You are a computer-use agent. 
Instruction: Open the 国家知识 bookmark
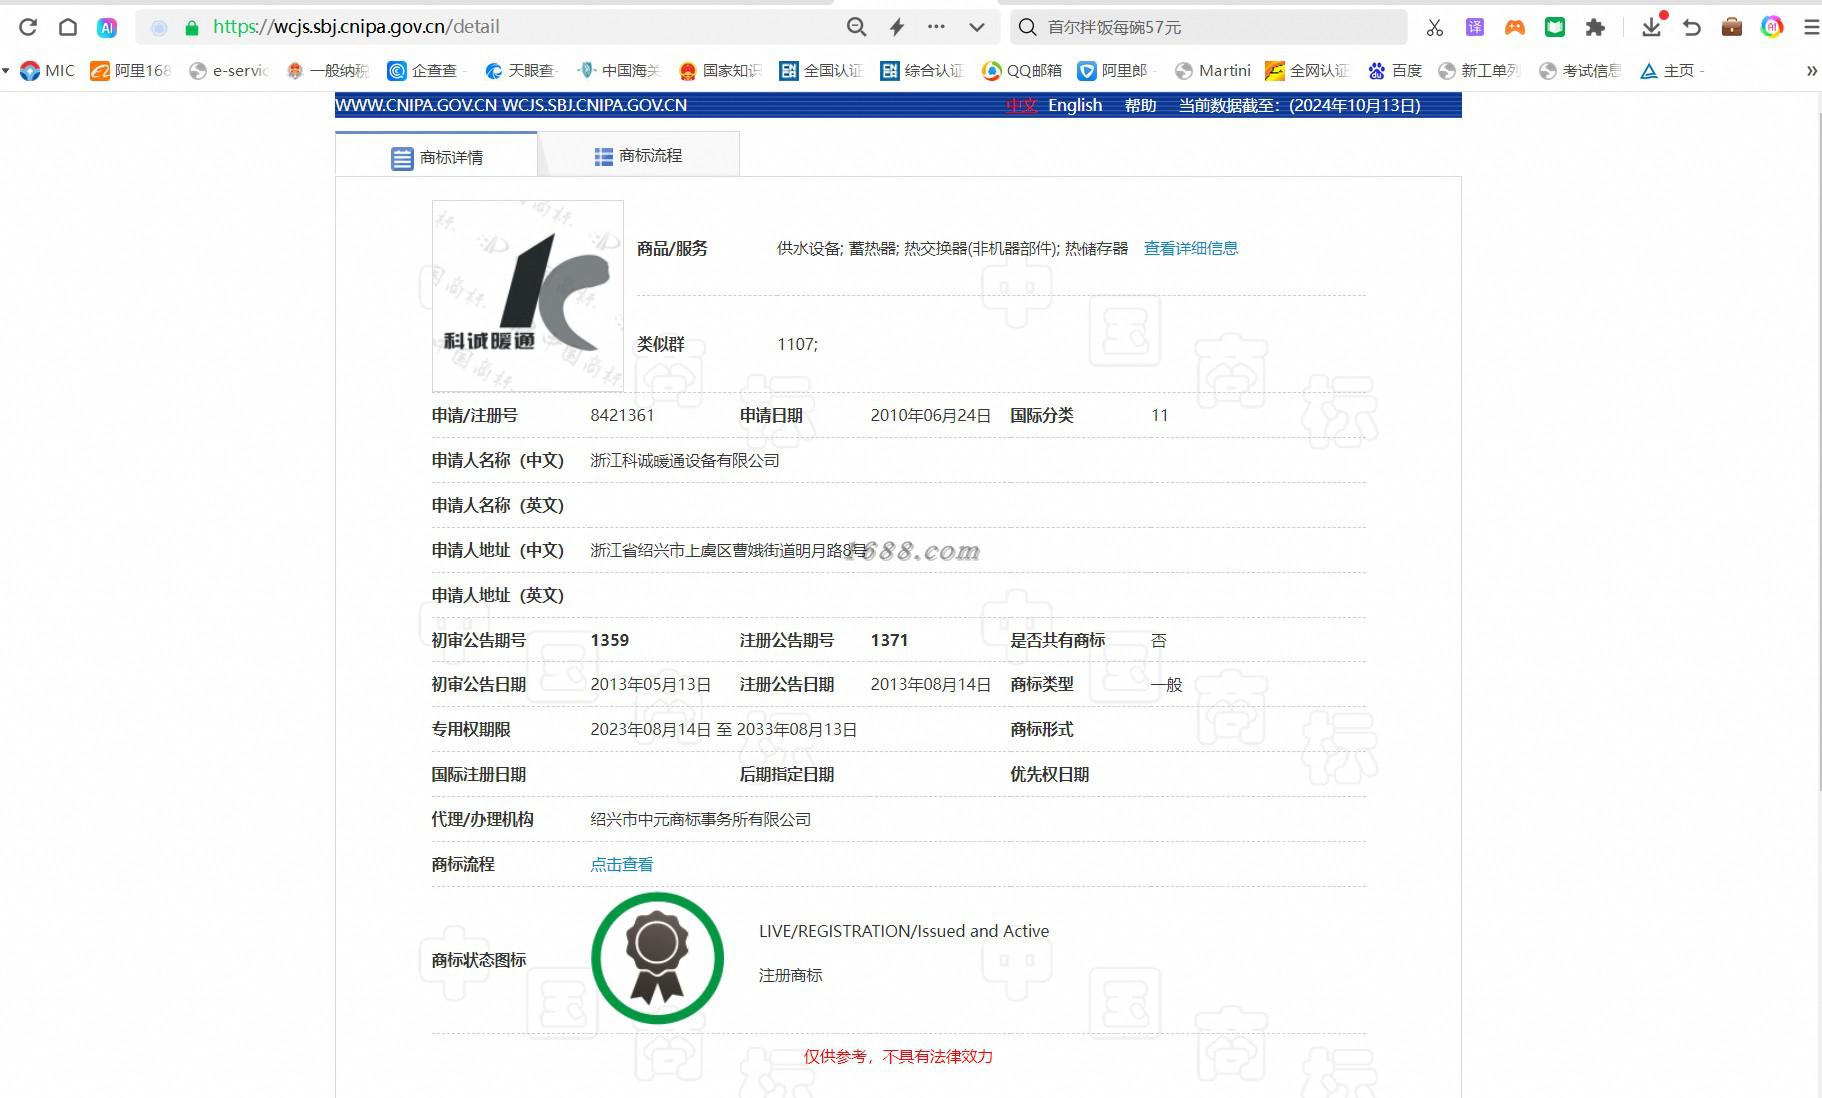[720, 70]
